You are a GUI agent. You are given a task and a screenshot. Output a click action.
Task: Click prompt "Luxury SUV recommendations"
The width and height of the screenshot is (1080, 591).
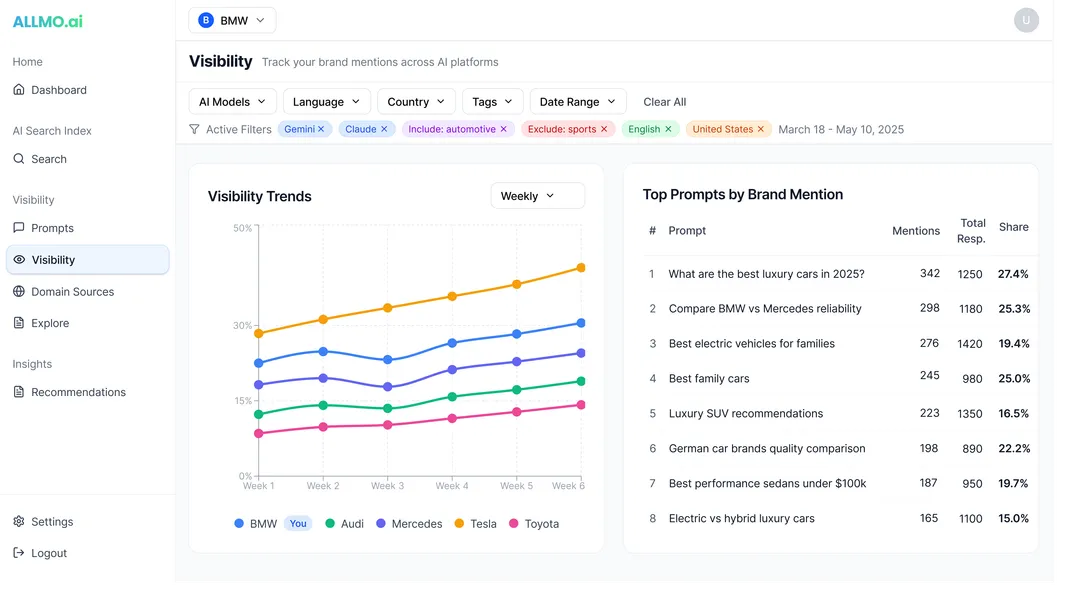[746, 414]
